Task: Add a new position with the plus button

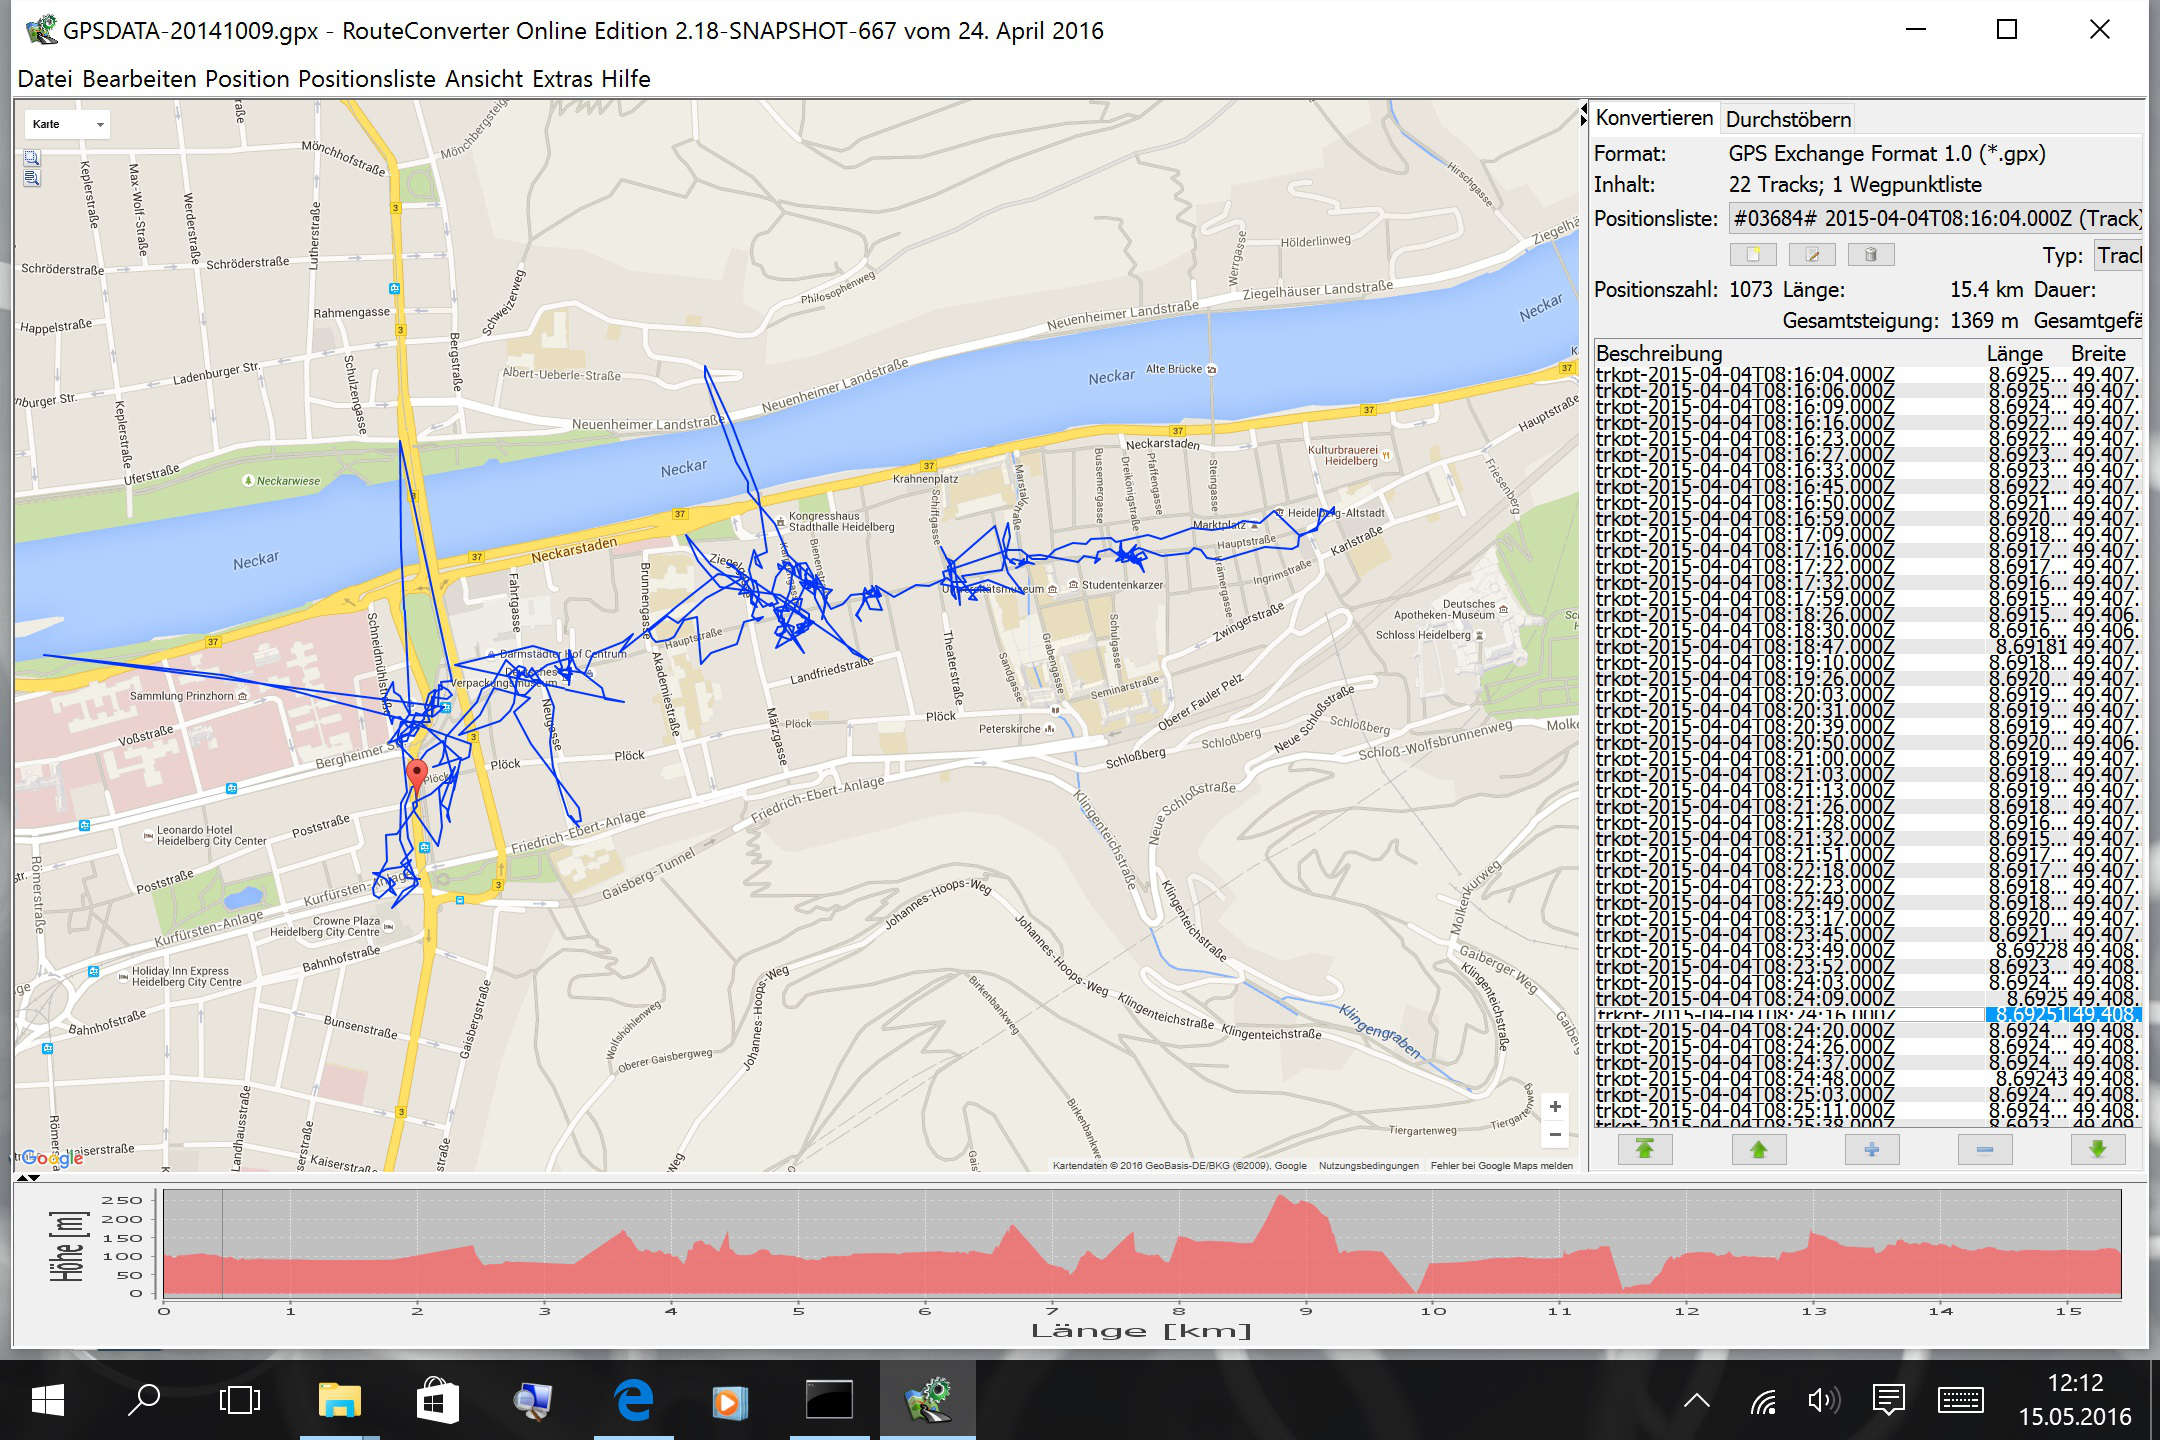Action: point(1871,1149)
